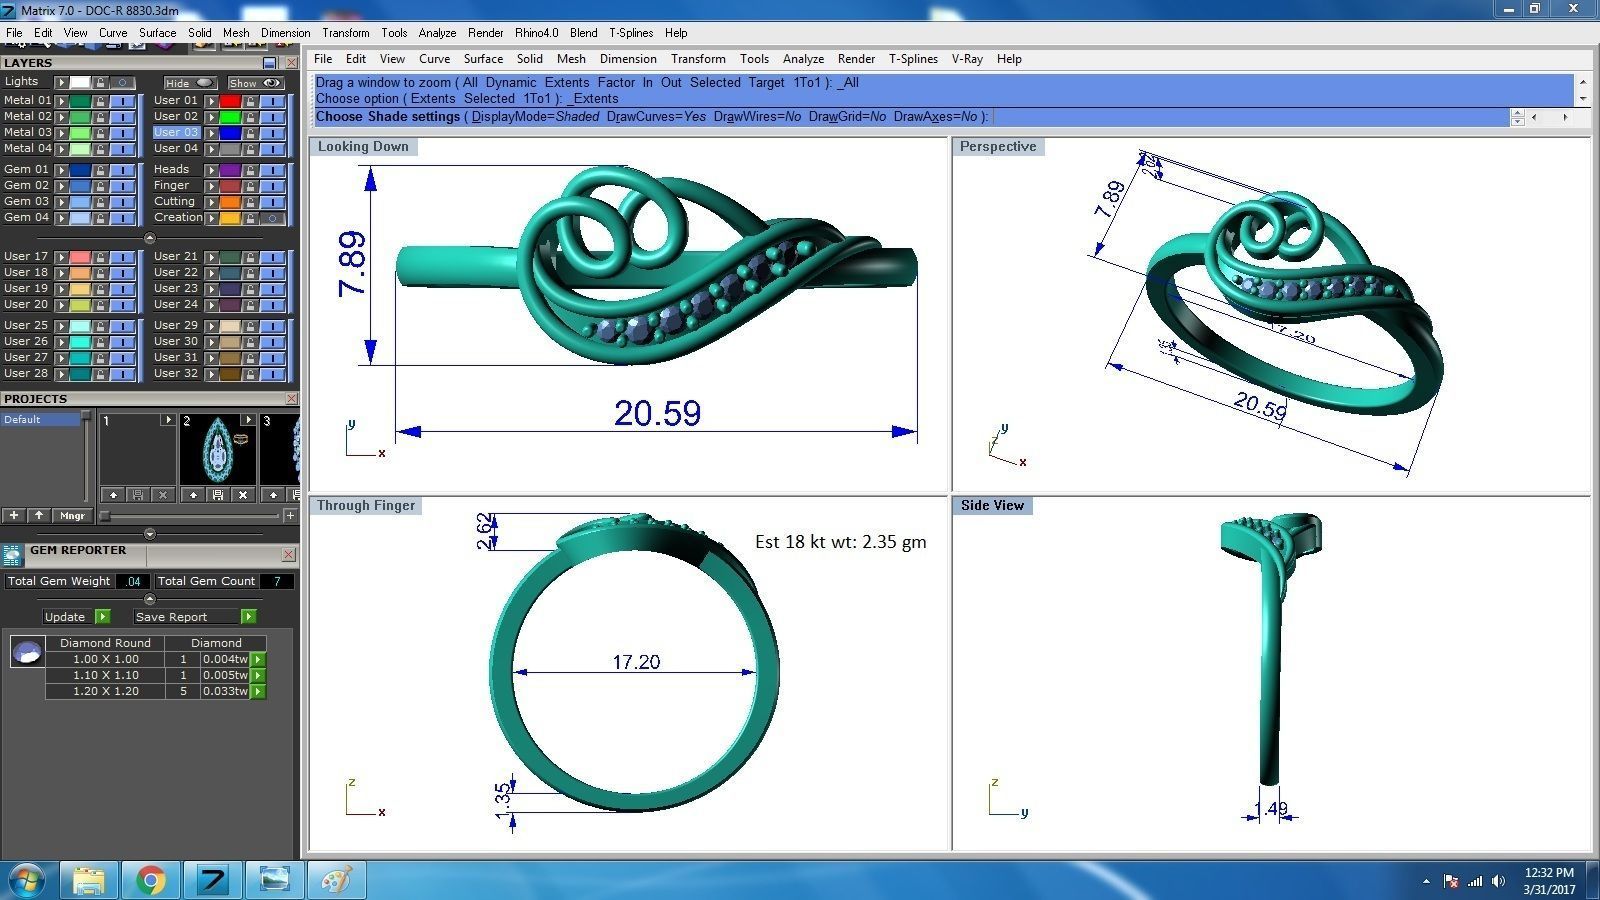
Task: Click the delete X icon under project slot 2
Action: [x=242, y=495]
